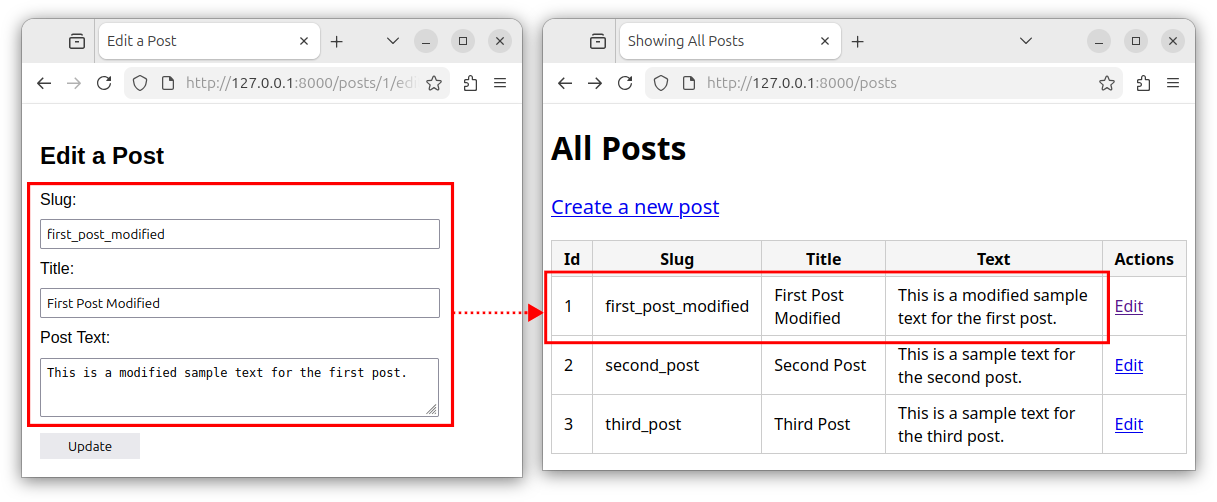
Task: Click the Update button
Action: (x=90, y=446)
